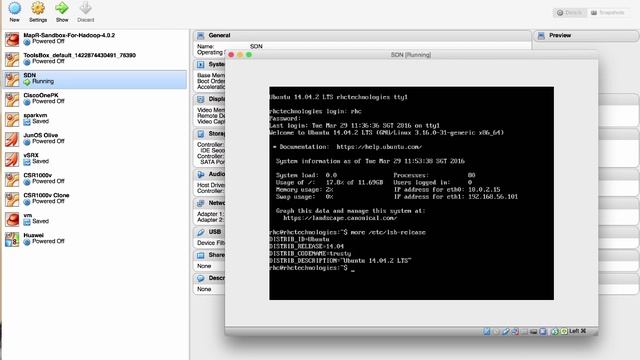Select the Huawei VM icon
This screenshot has width=640, height=360.
coord(12,239)
